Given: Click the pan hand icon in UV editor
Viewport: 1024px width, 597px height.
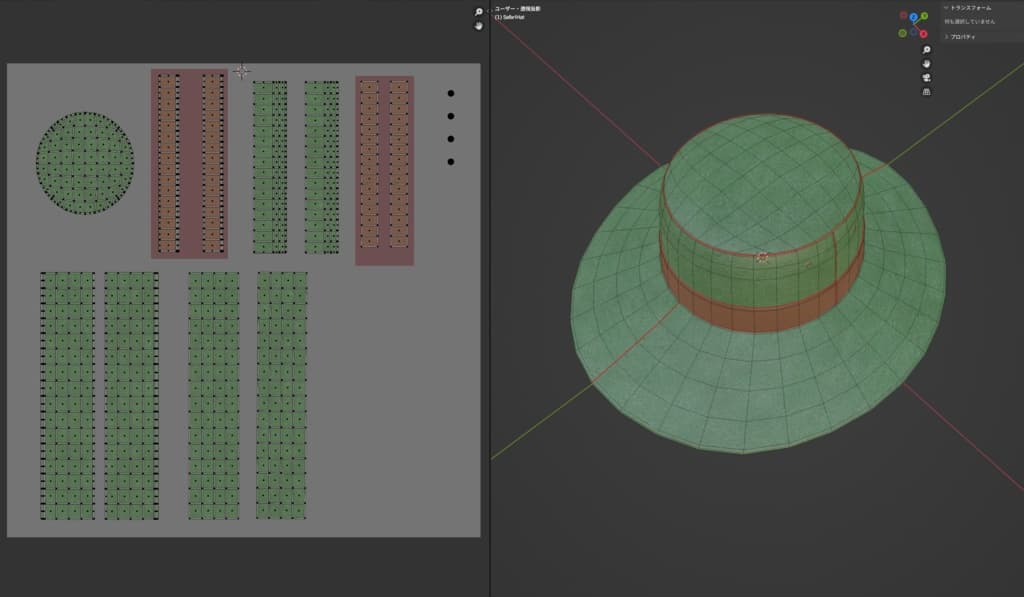Looking at the screenshot, I should pos(478,25).
